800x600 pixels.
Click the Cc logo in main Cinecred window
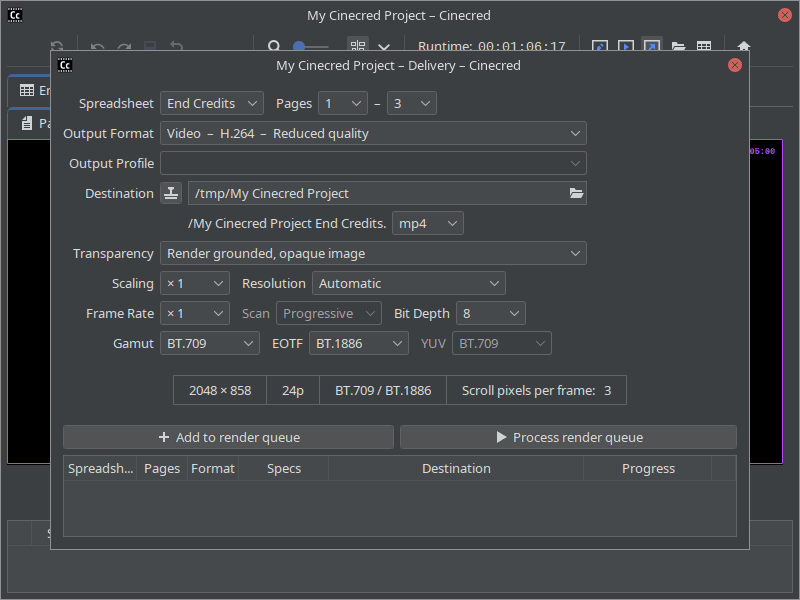click(x=15, y=15)
